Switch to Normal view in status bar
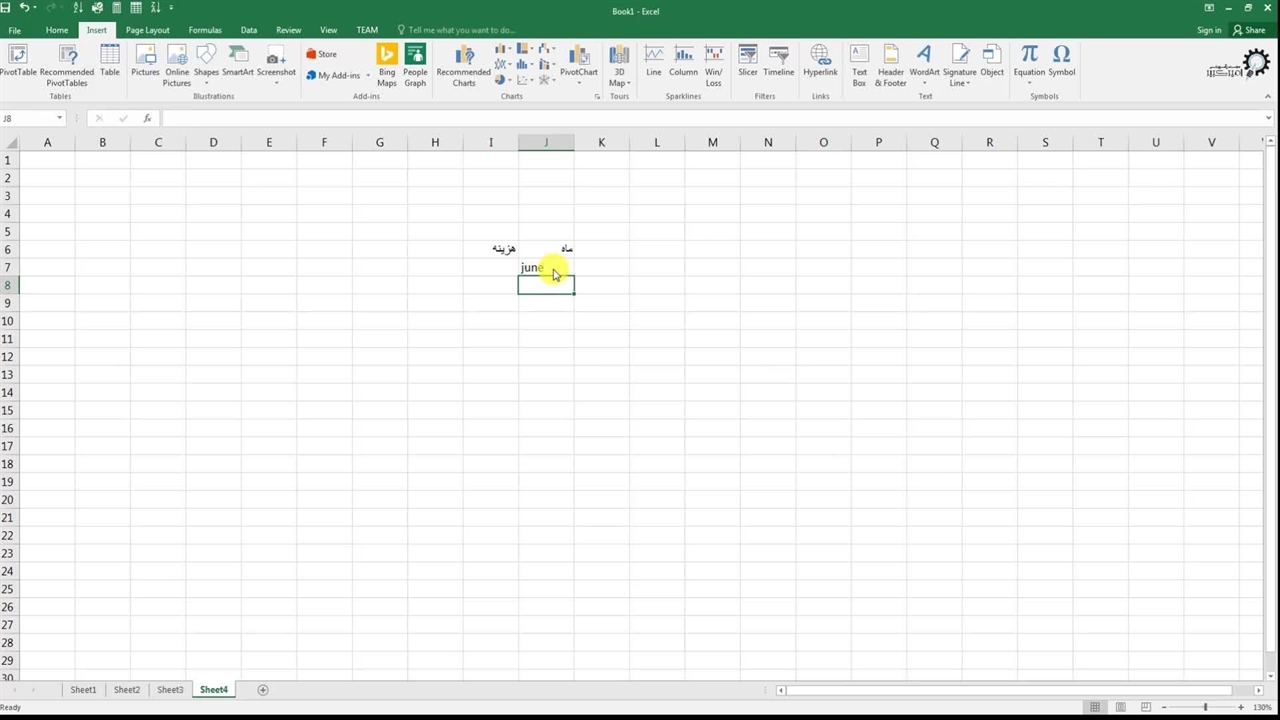The width and height of the screenshot is (1280, 720). 1095,707
